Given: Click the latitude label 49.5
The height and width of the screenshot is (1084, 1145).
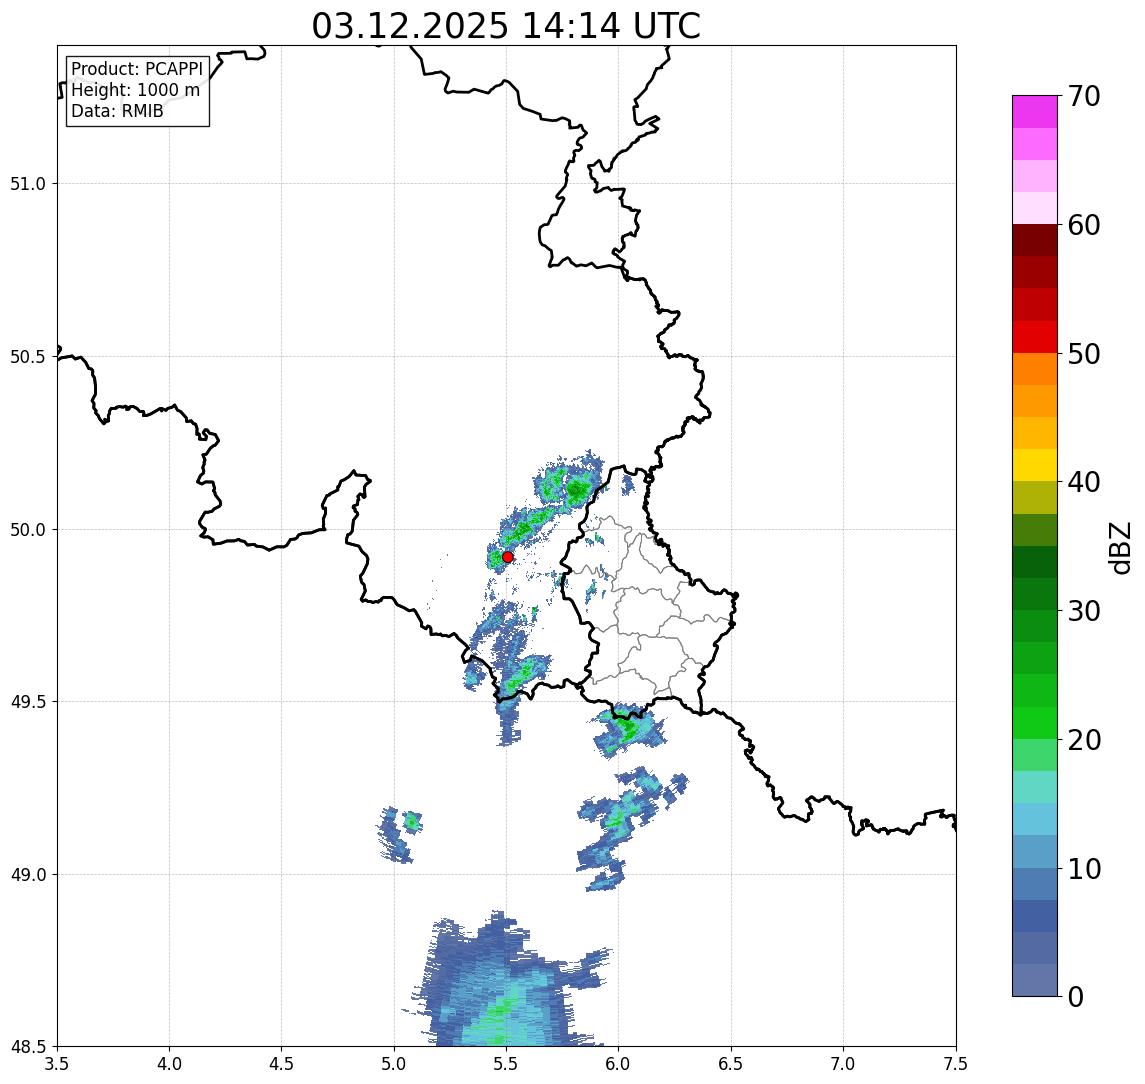Looking at the screenshot, I should (x=28, y=702).
